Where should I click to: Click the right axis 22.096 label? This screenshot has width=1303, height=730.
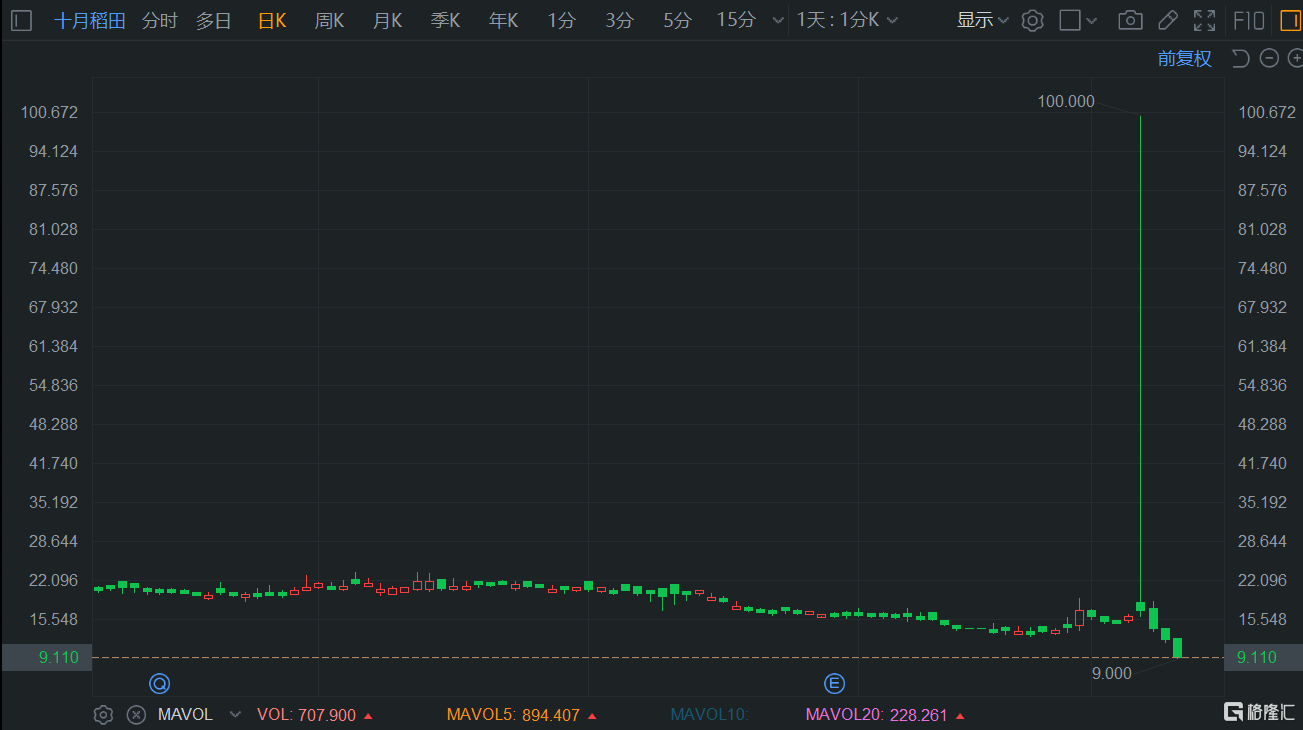(x=1262, y=580)
